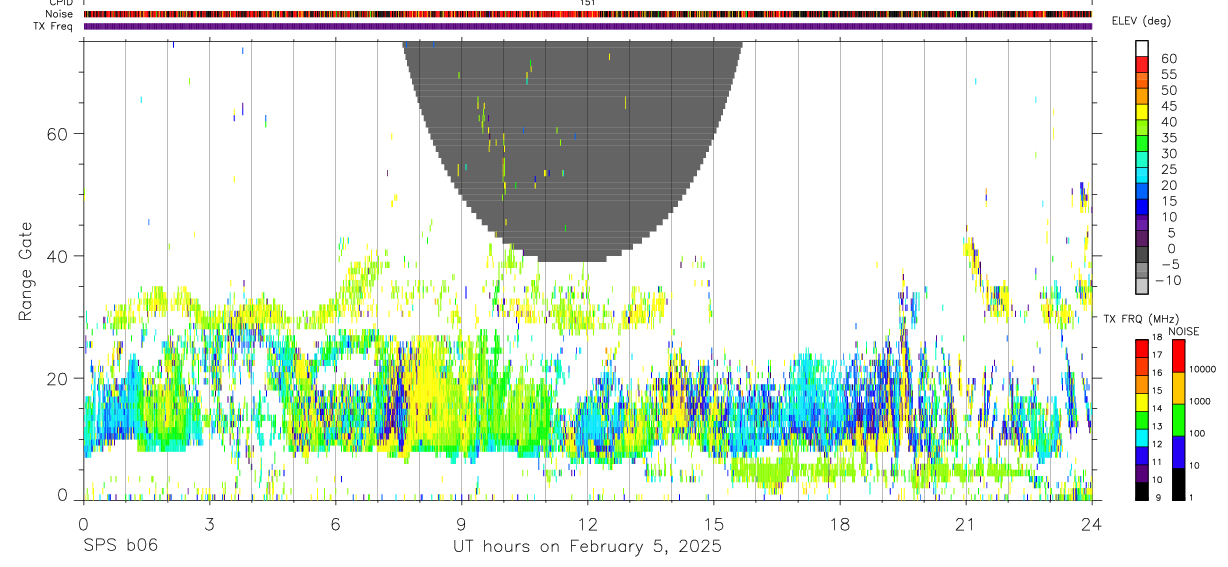This screenshot has width=1228, height=567.
Task: Click the '1000' label in the NOISE legend
Action: pyautogui.click(x=1201, y=400)
